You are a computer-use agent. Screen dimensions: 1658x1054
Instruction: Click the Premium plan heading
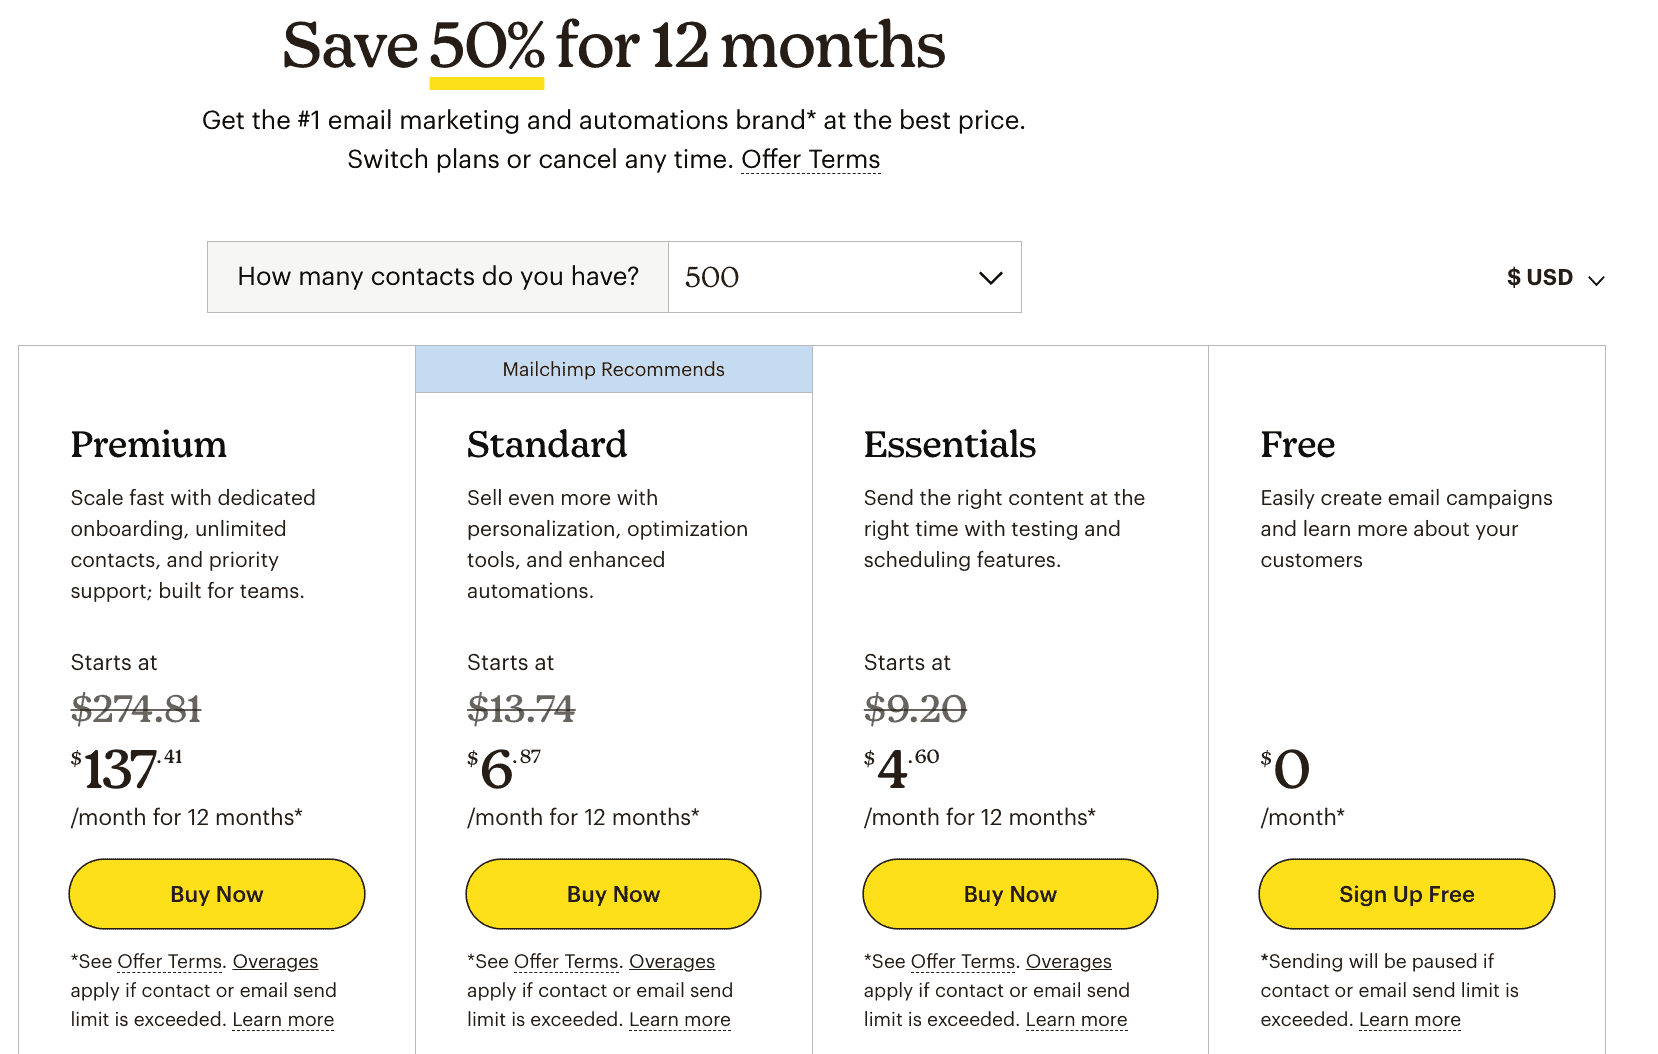click(148, 444)
